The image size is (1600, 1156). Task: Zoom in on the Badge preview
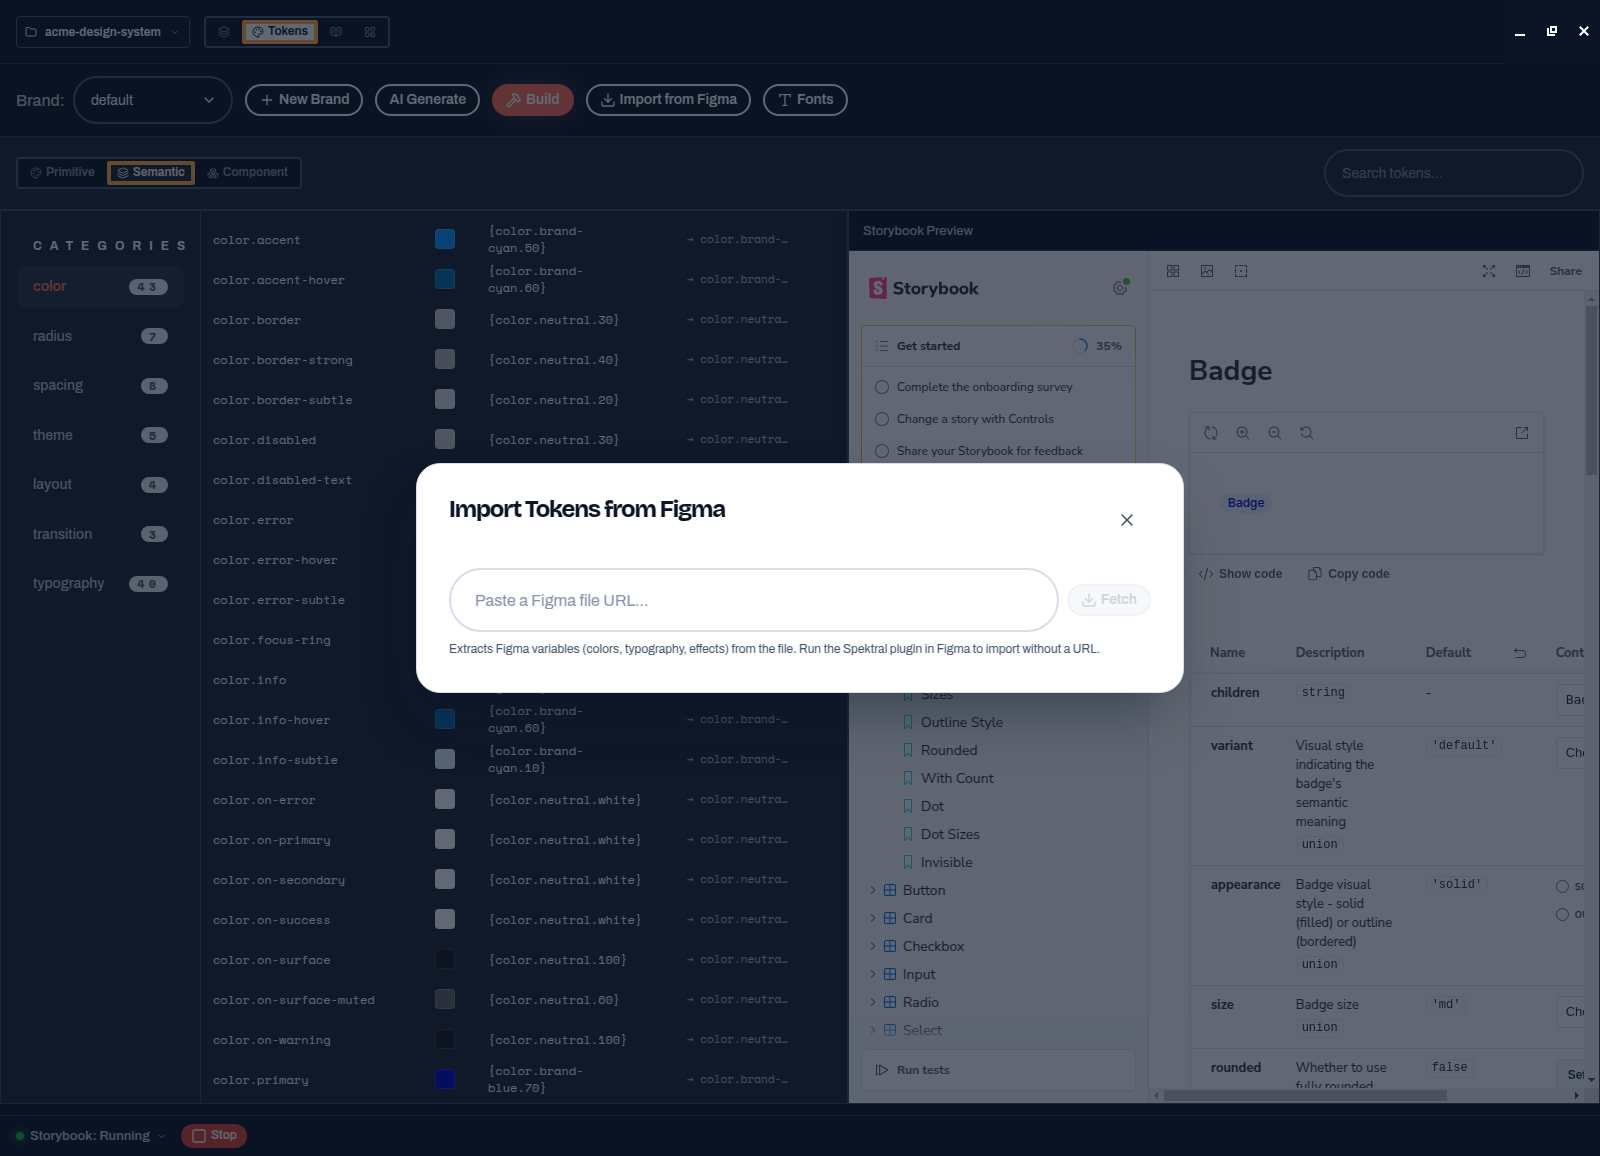point(1243,433)
